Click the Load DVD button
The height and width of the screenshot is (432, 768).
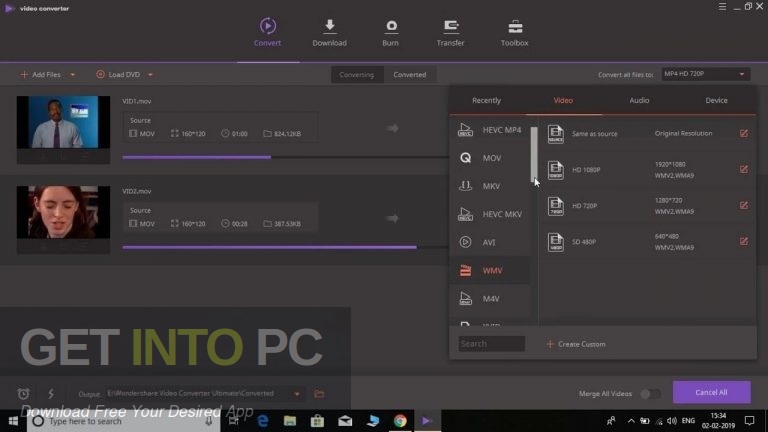(x=118, y=74)
